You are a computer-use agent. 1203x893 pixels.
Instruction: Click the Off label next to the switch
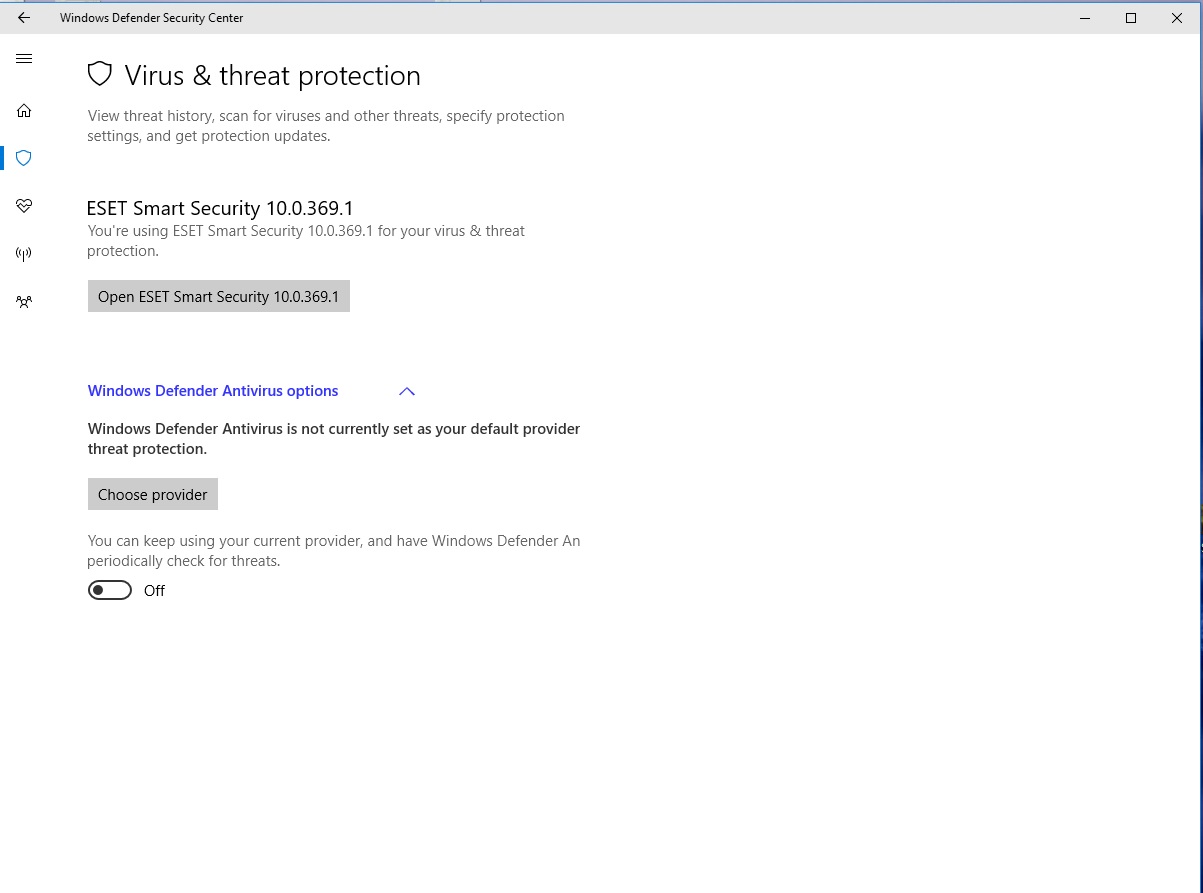[154, 591]
